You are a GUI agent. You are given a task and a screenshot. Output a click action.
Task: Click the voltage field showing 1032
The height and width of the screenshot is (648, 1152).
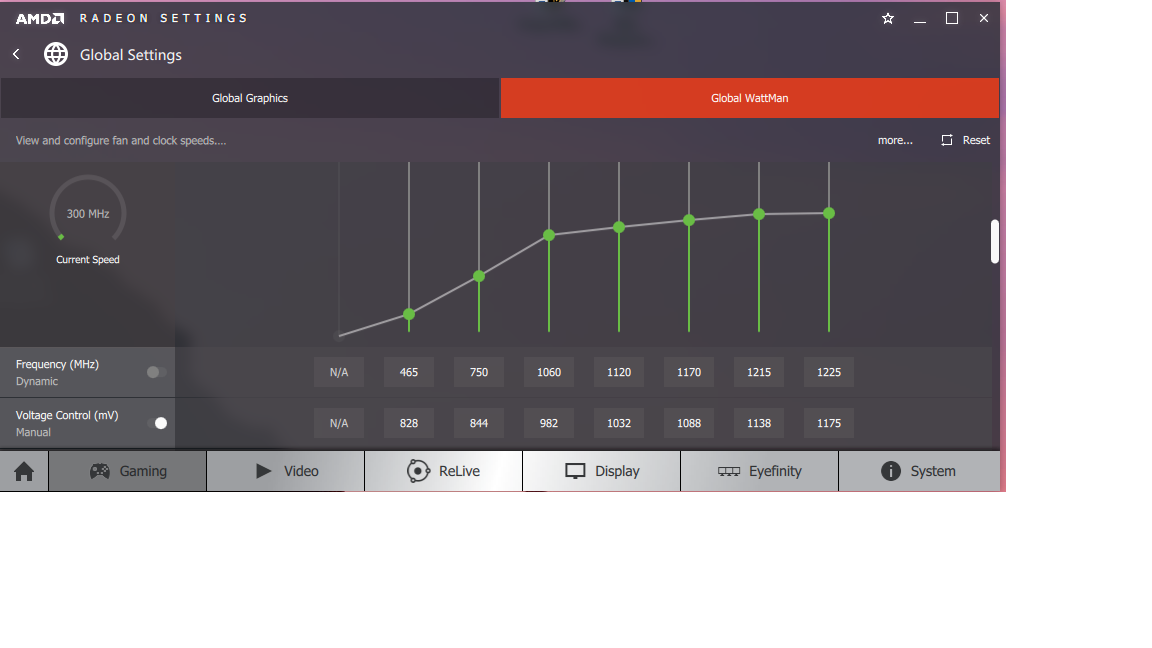[619, 423]
